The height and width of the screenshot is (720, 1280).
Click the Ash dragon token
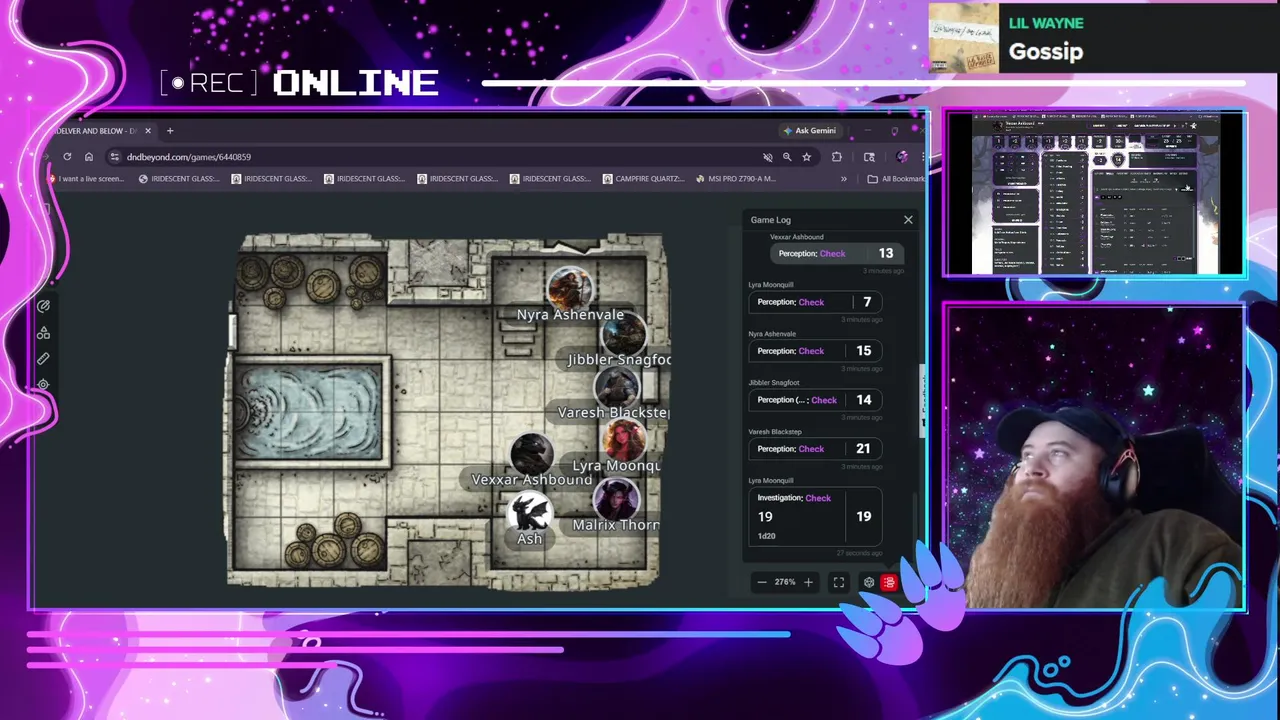(x=529, y=514)
